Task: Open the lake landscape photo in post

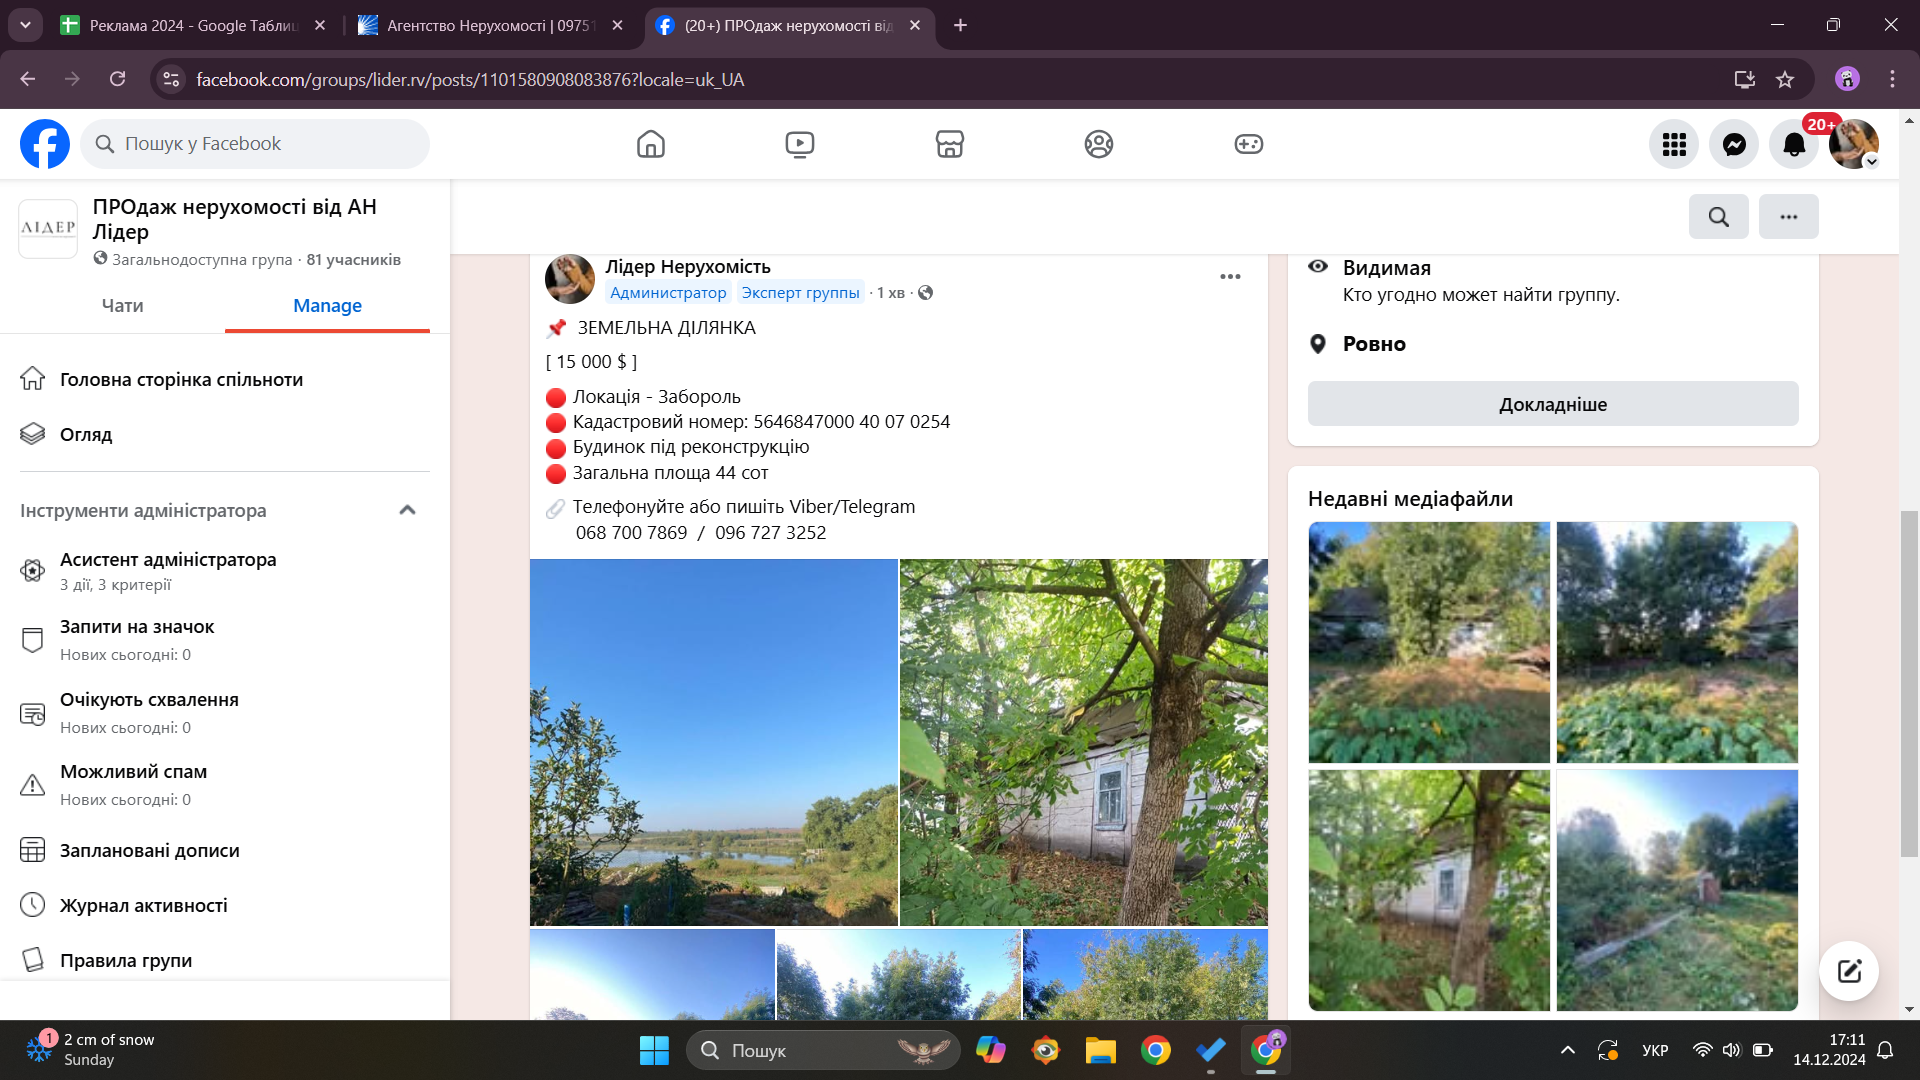Action: click(x=713, y=742)
